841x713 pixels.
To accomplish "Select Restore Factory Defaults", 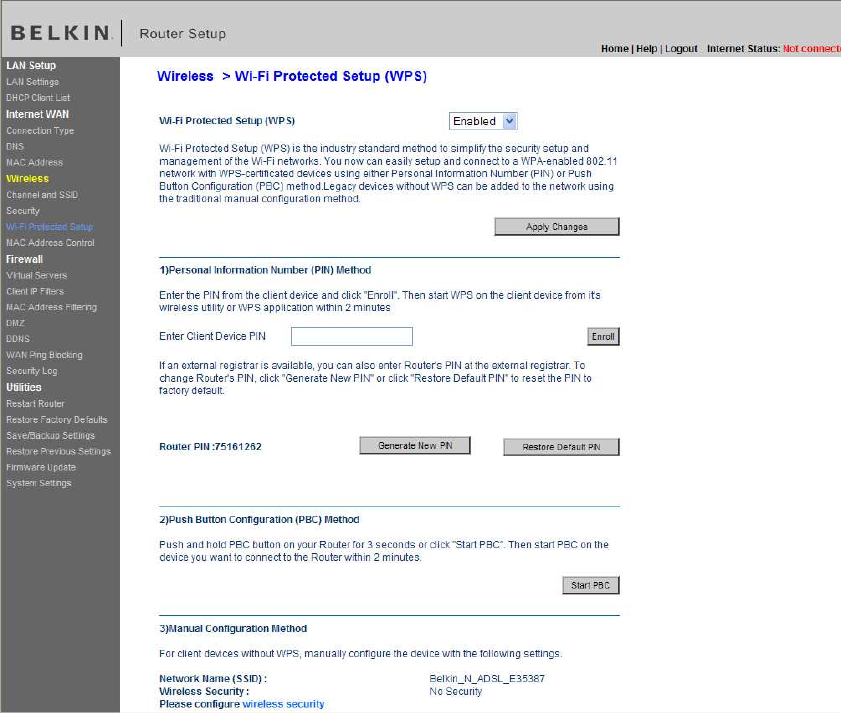I will [57, 420].
